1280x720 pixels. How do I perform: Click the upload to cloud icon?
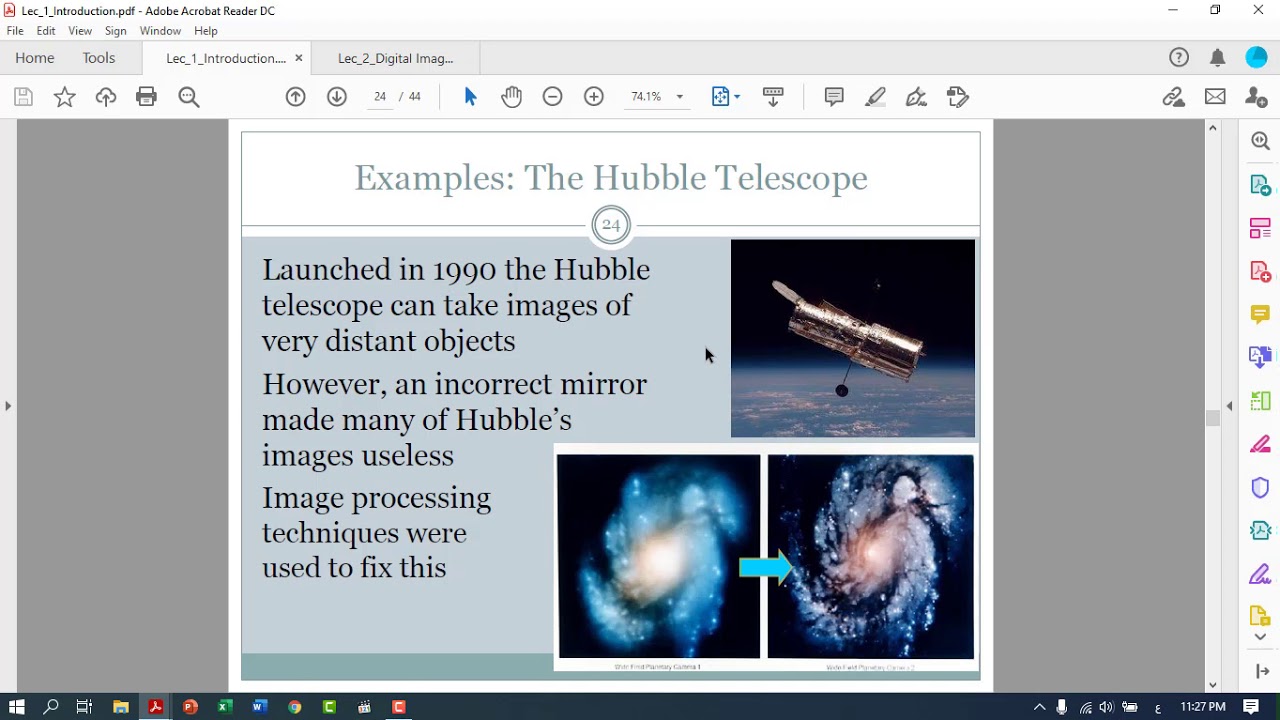106,97
